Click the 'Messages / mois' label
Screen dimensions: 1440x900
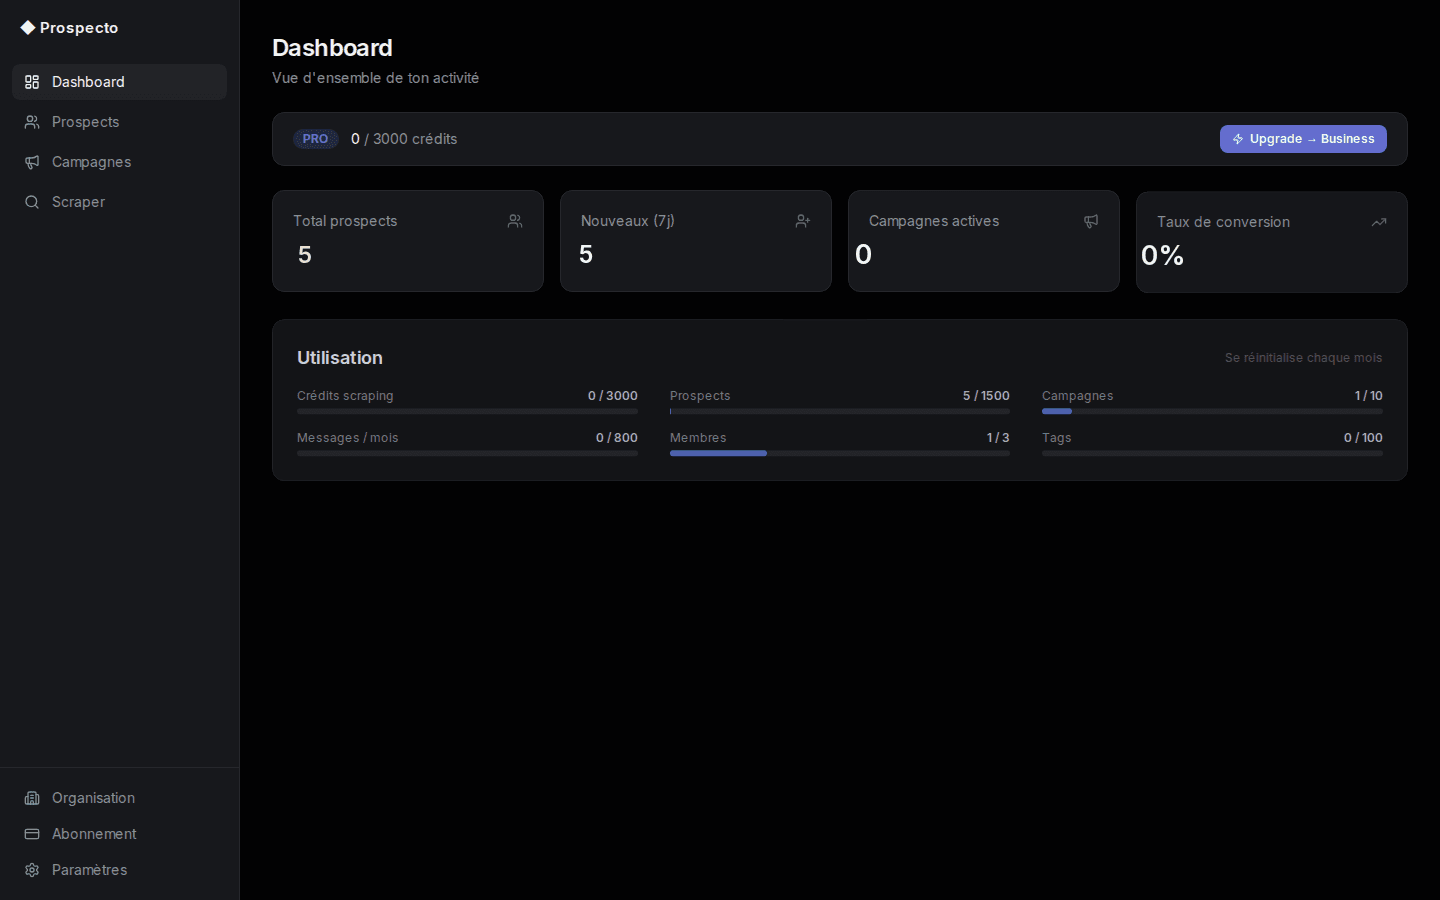(x=348, y=438)
